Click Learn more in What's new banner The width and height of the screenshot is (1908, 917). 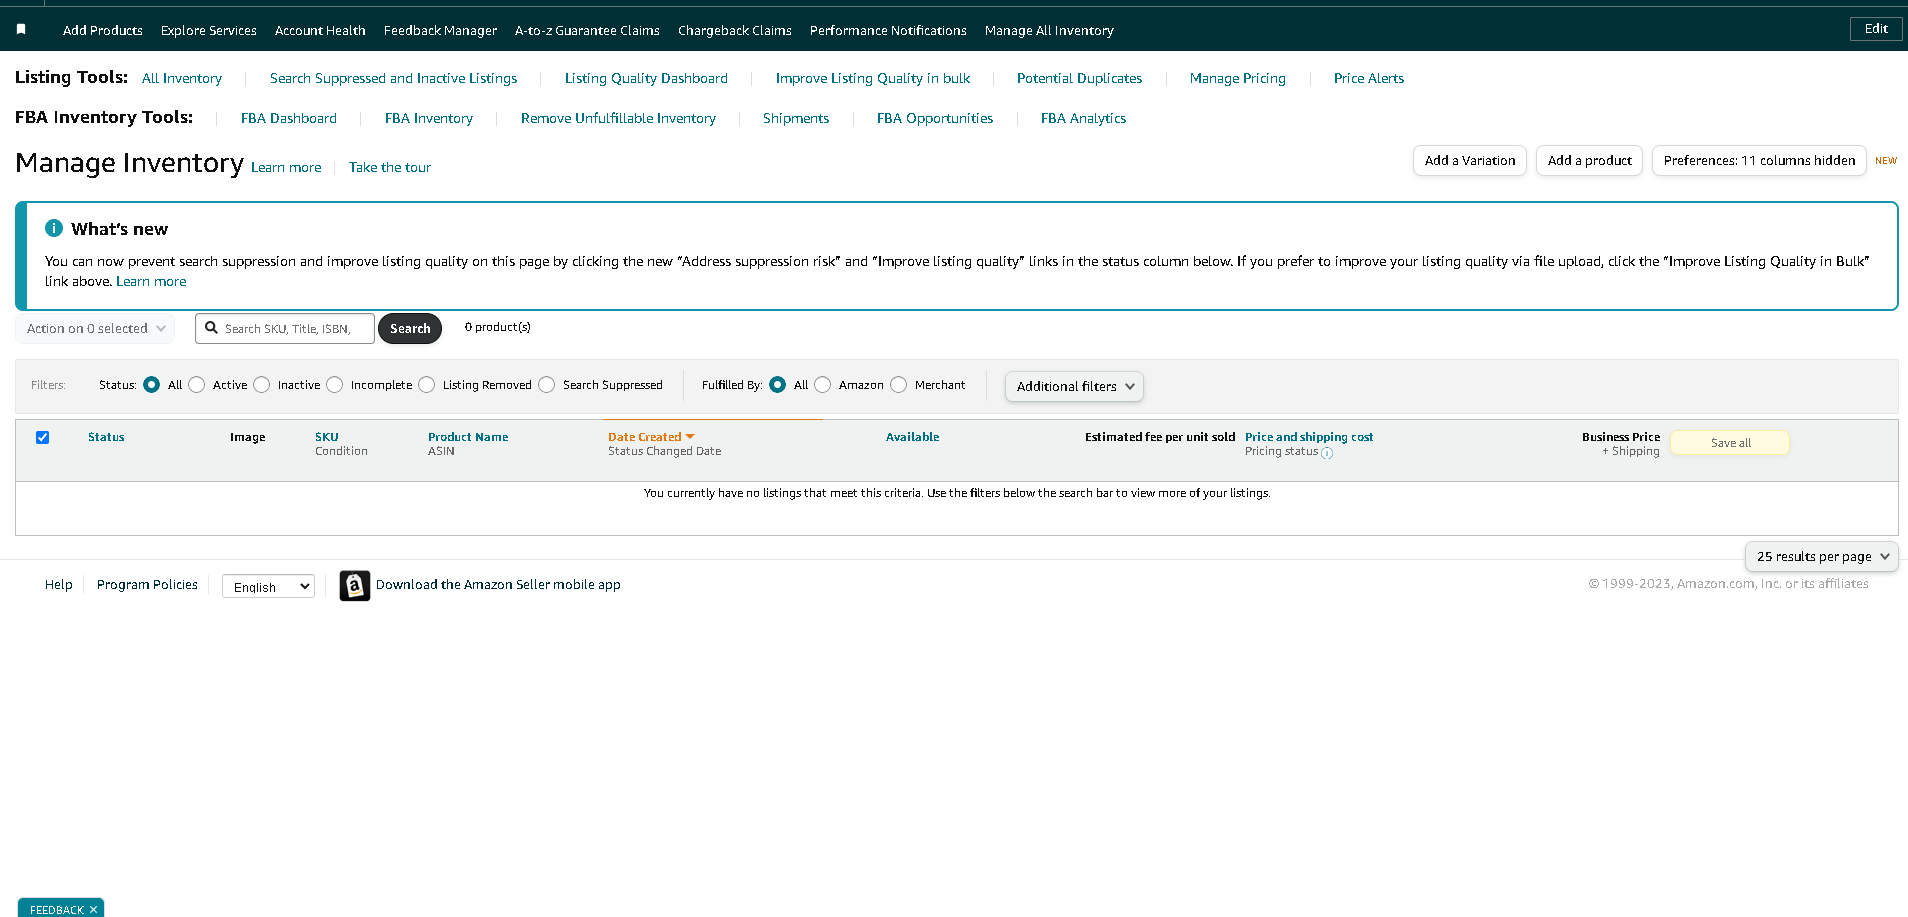151,281
